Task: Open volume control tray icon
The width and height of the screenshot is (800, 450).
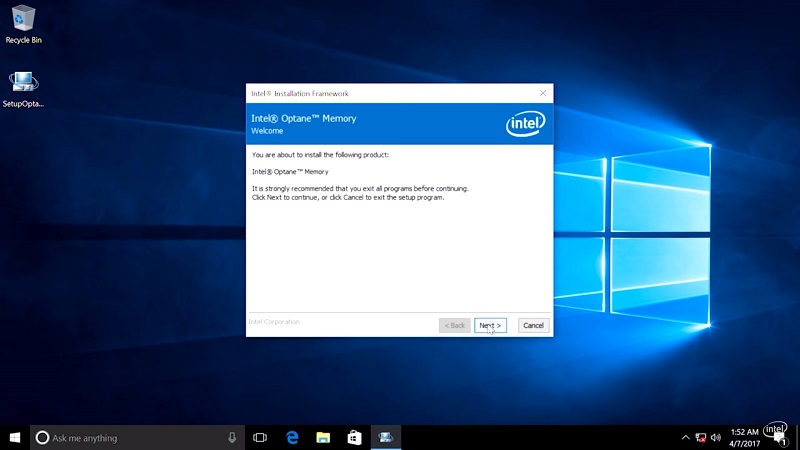Action: point(716,438)
